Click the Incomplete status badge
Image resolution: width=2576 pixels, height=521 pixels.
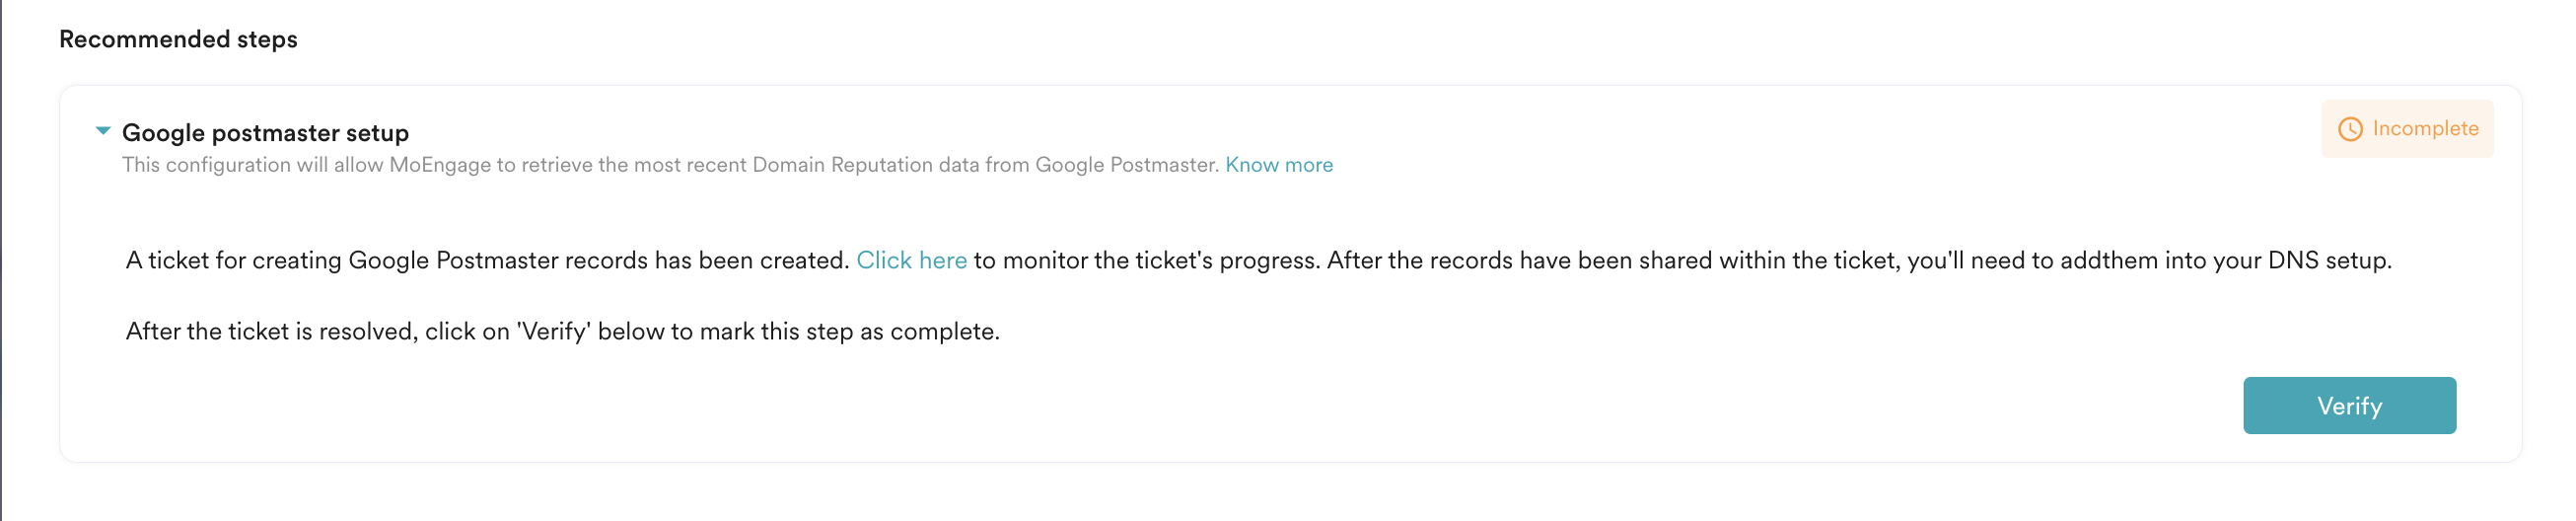coord(2406,129)
